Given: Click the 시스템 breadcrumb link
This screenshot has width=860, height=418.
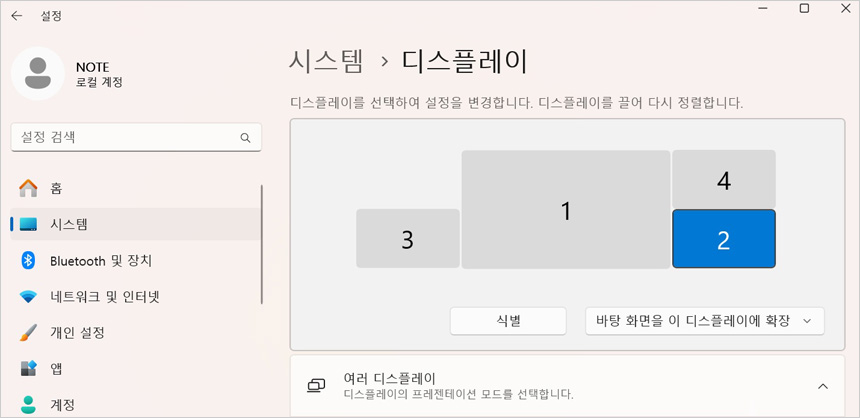Looking at the screenshot, I should point(326,60).
